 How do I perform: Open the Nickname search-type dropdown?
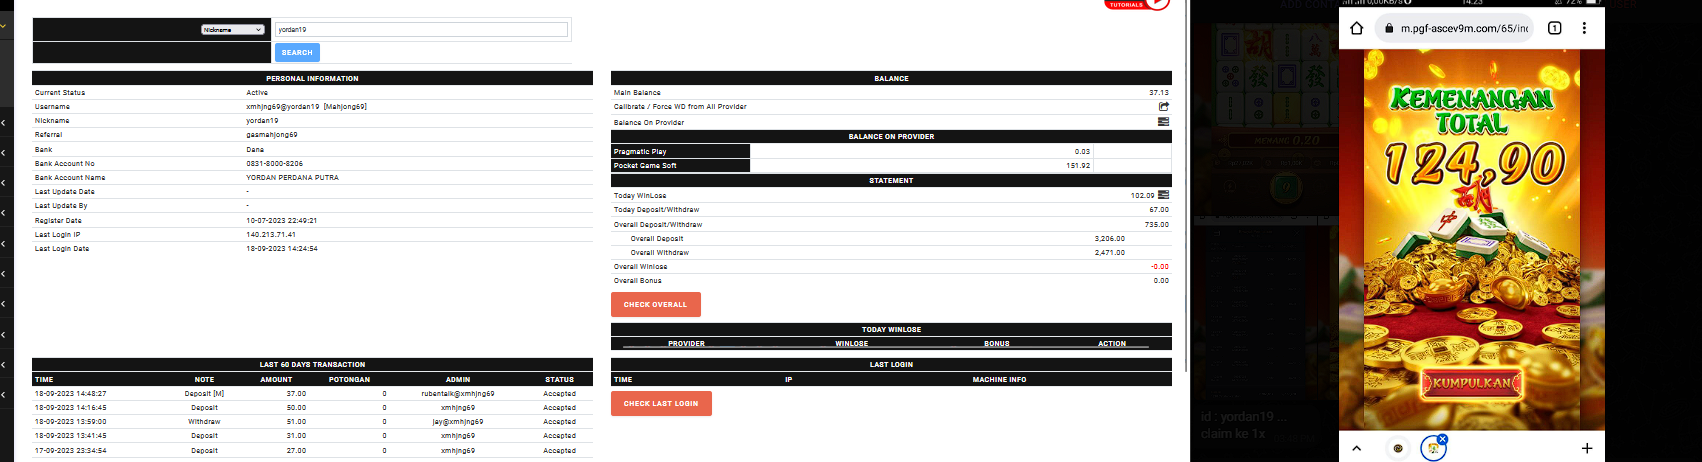233,30
